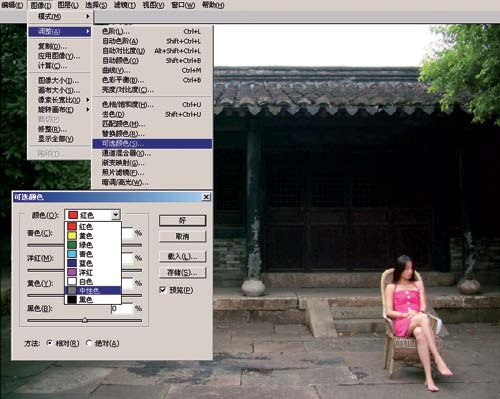
Task: Pick 绿色 in the color dropdown list
Action: [x=93, y=245]
